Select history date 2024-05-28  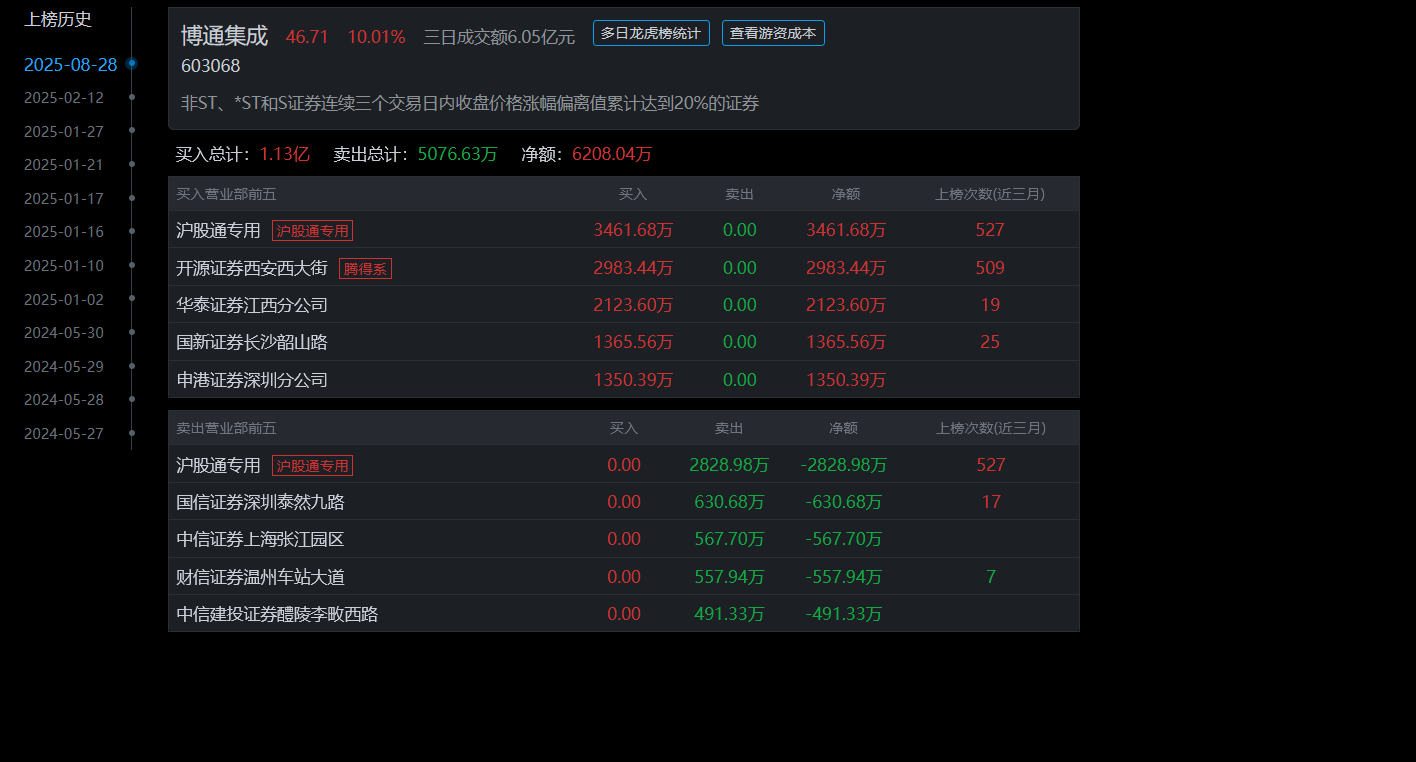(64, 400)
